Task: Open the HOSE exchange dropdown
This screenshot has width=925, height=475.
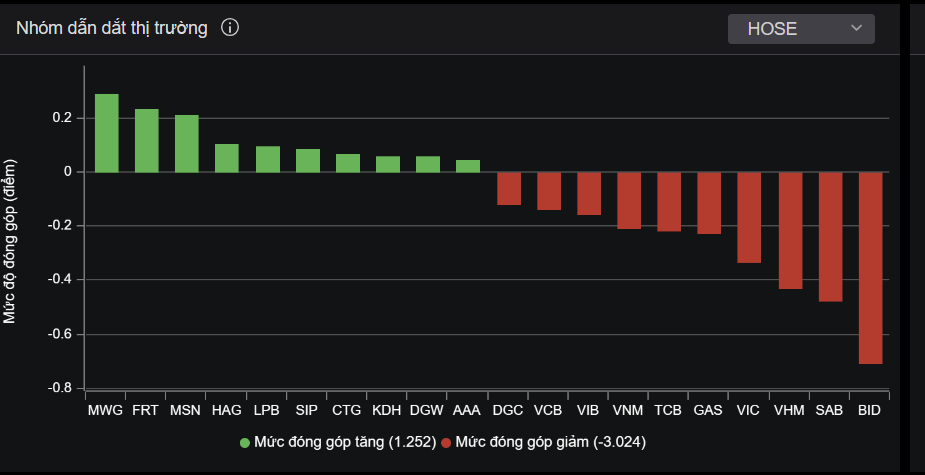Action: [800, 29]
